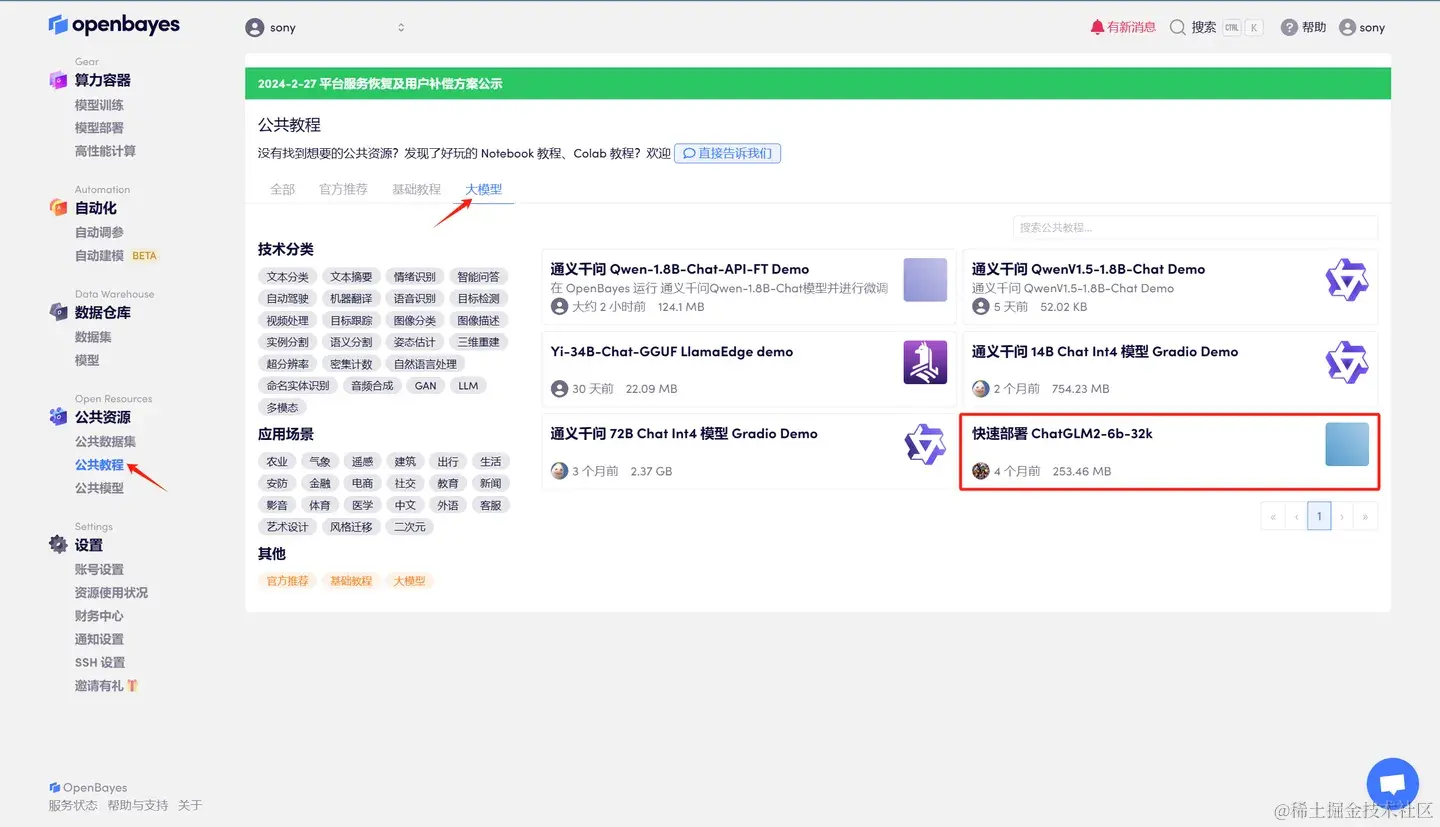Click the 设置 gear icon
This screenshot has width=1440, height=827.
click(58, 545)
